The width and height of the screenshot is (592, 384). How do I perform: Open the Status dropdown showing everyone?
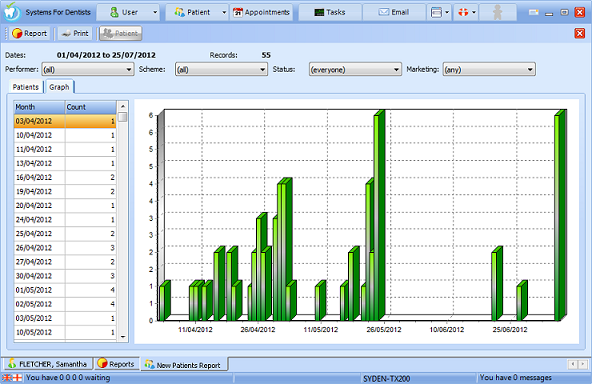pyautogui.click(x=355, y=69)
